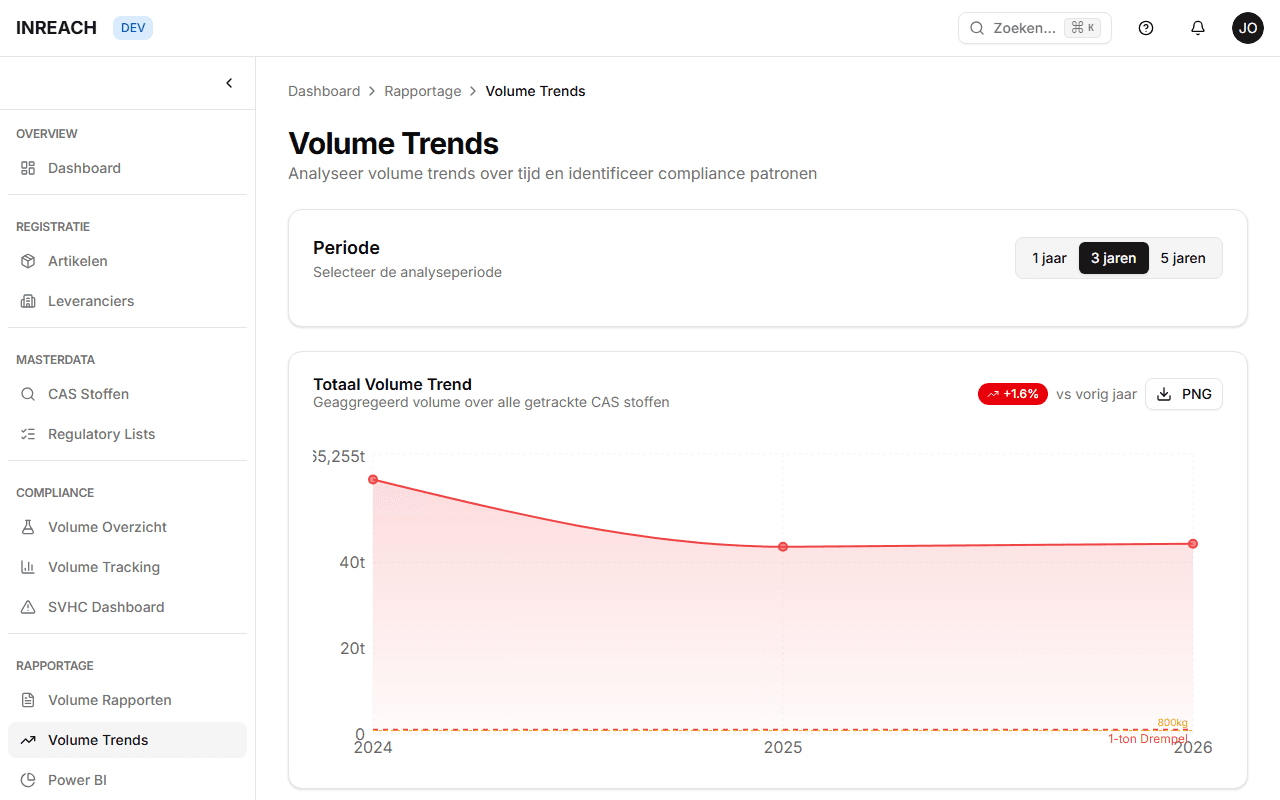Click the help question mark icon

coord(1146,28)
